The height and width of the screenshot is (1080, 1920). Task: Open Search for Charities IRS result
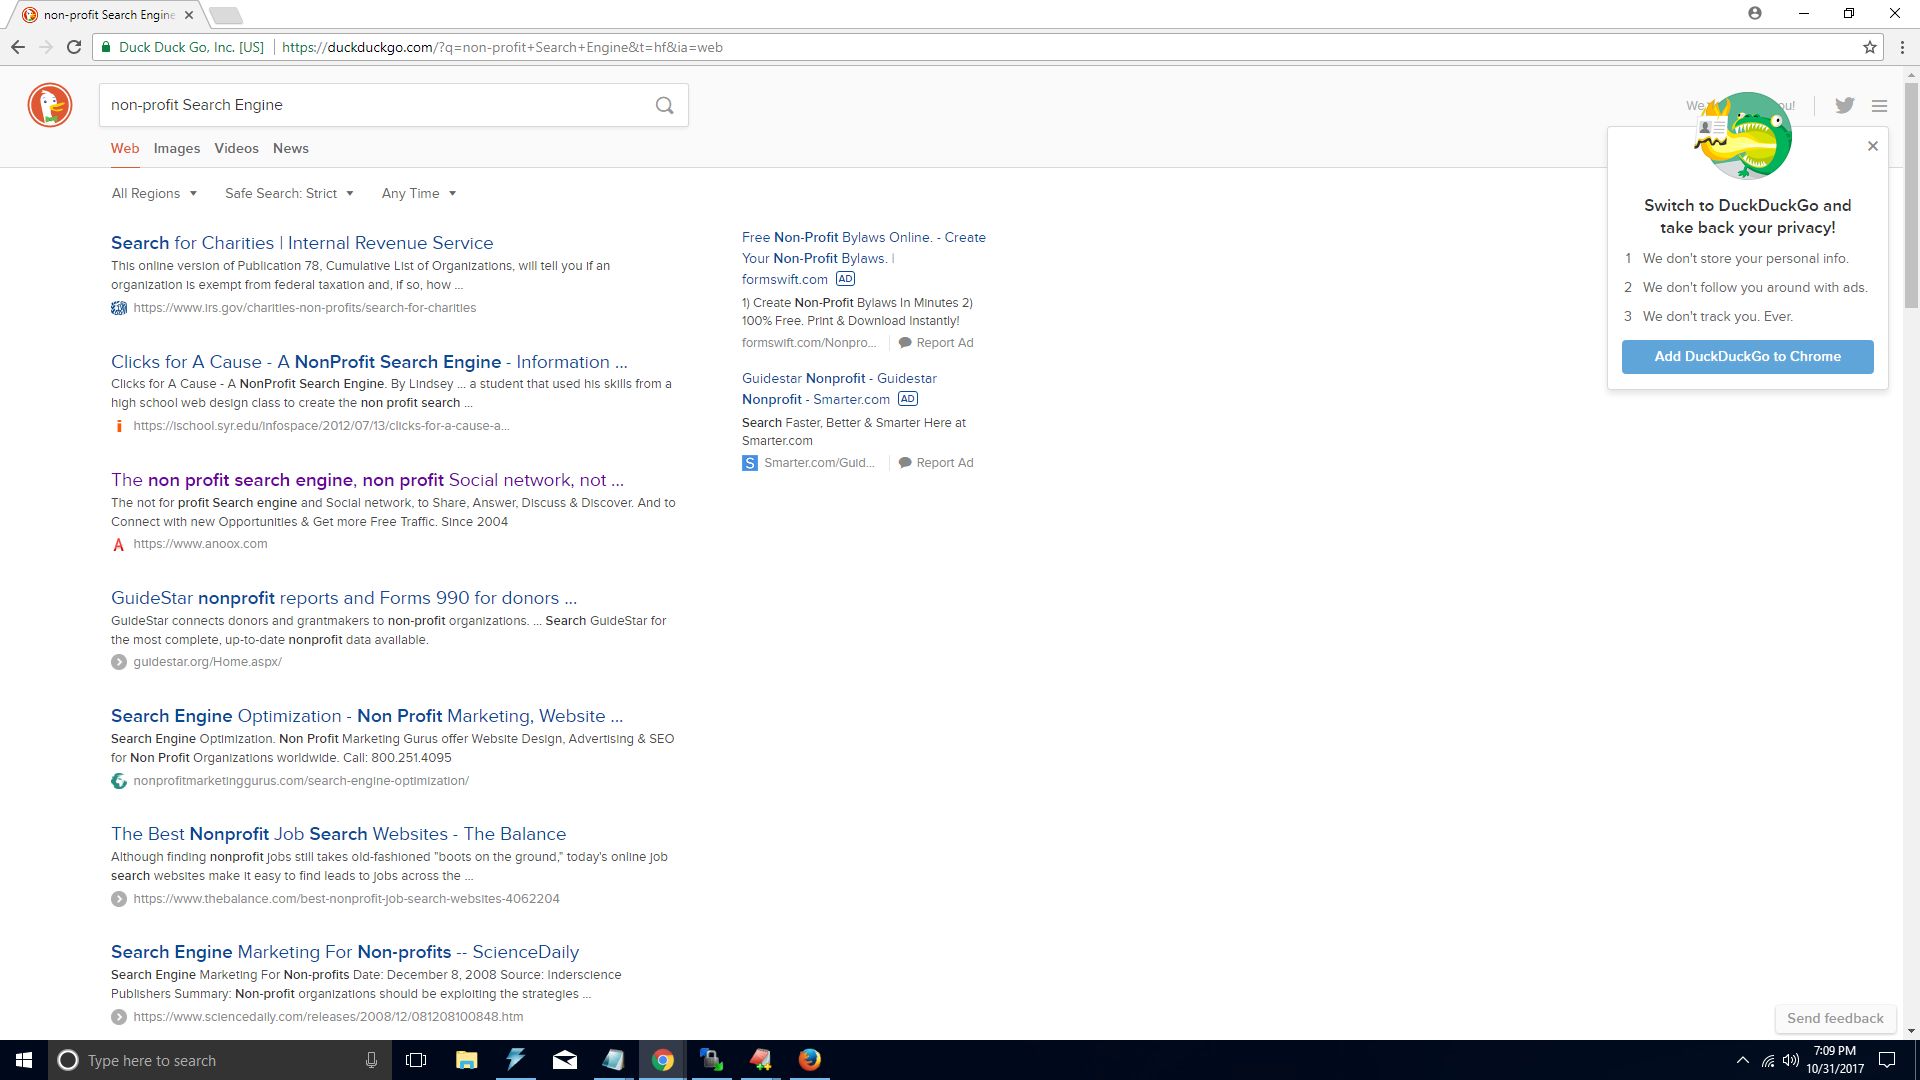tap(302, 243)
